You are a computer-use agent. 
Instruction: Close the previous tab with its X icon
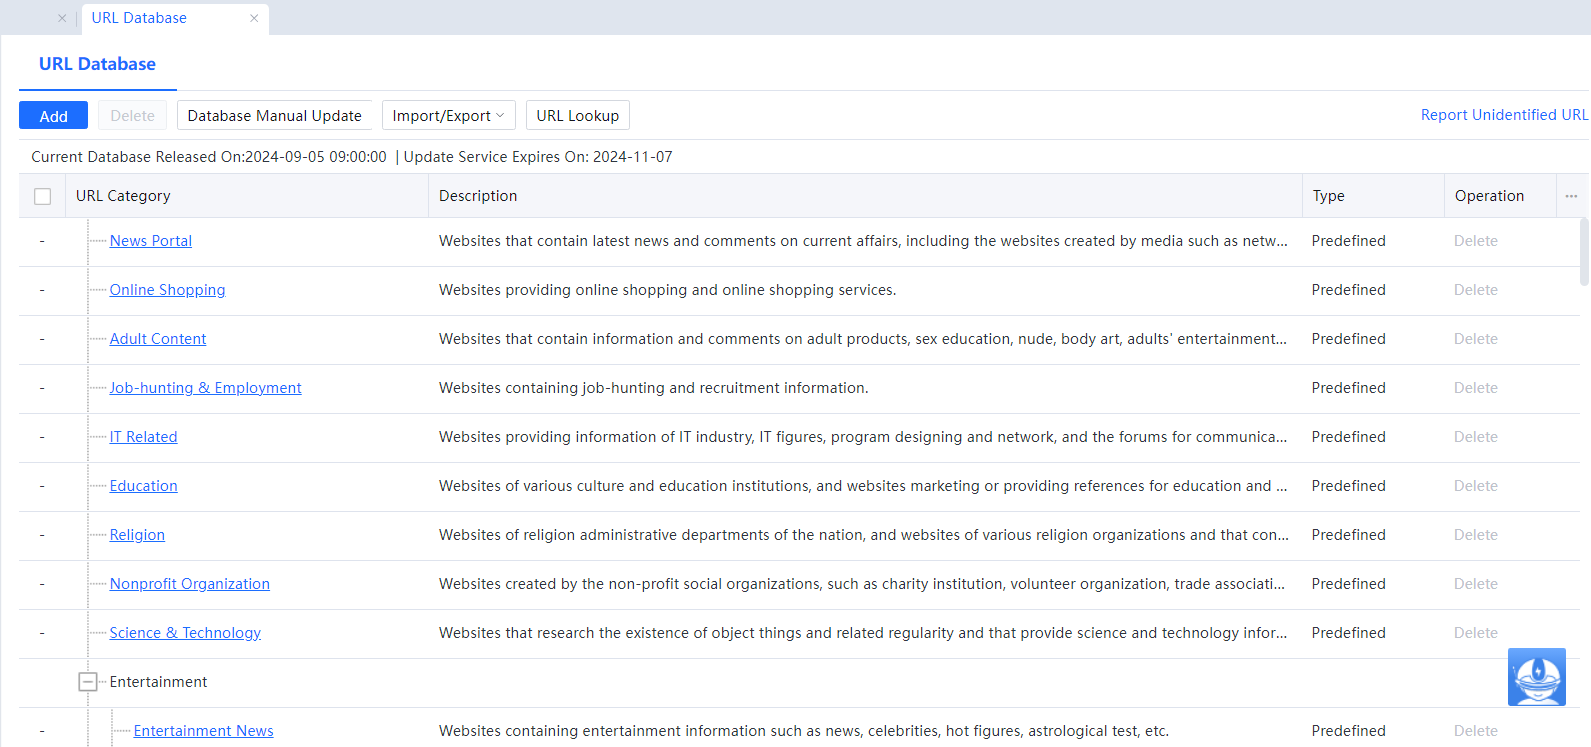pos(62,18)
